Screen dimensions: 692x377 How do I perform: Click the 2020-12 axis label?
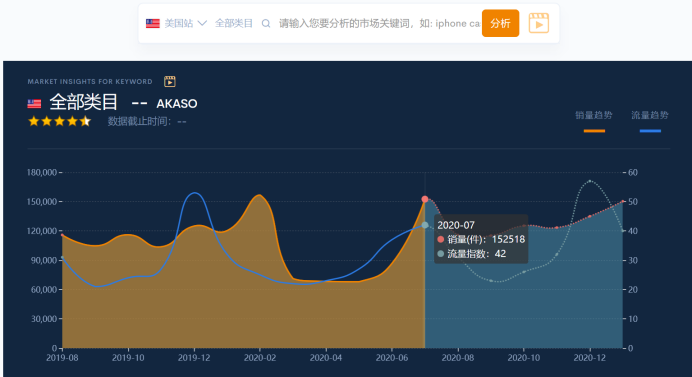point(590,358)
